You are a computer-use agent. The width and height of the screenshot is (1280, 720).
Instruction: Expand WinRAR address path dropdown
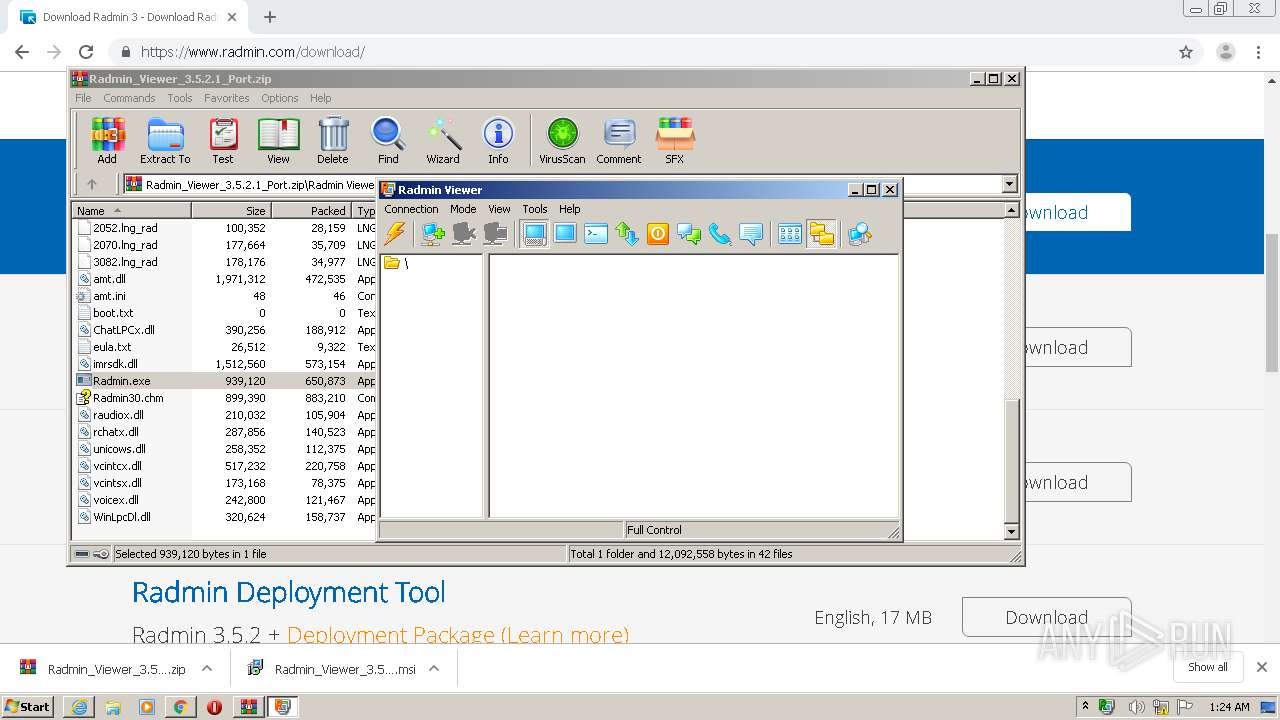point(1009,184)
